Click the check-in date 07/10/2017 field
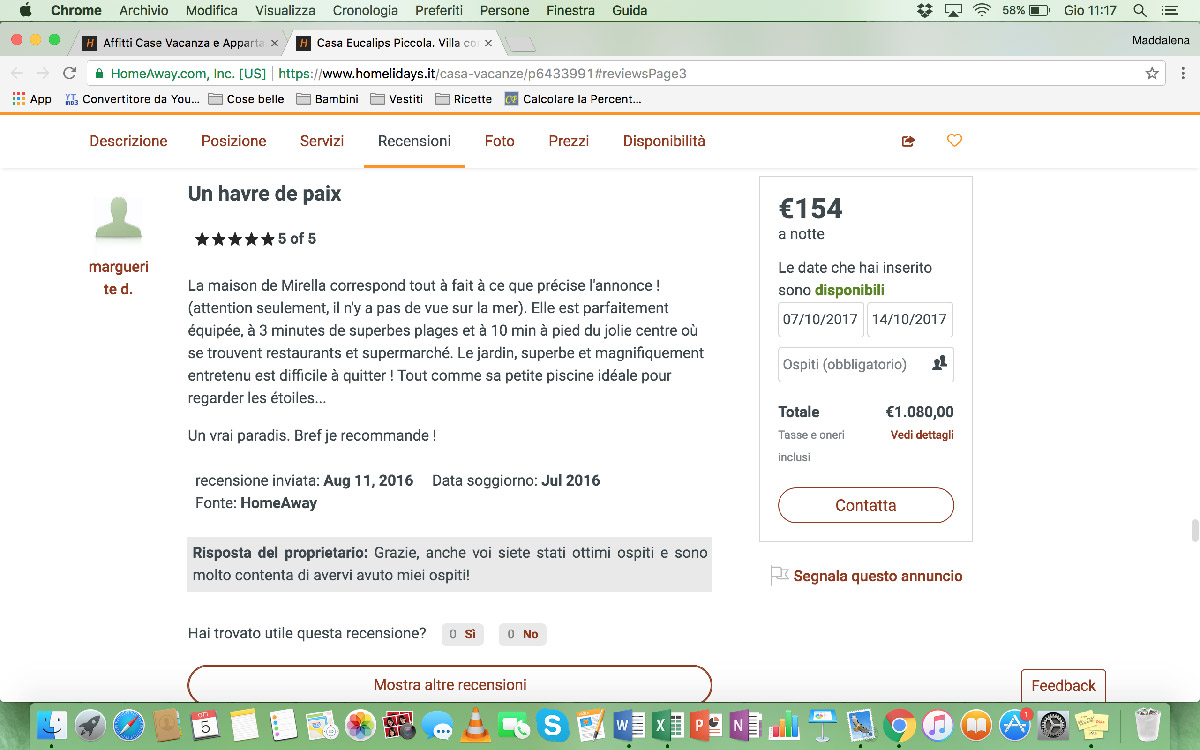 [821, 320]
